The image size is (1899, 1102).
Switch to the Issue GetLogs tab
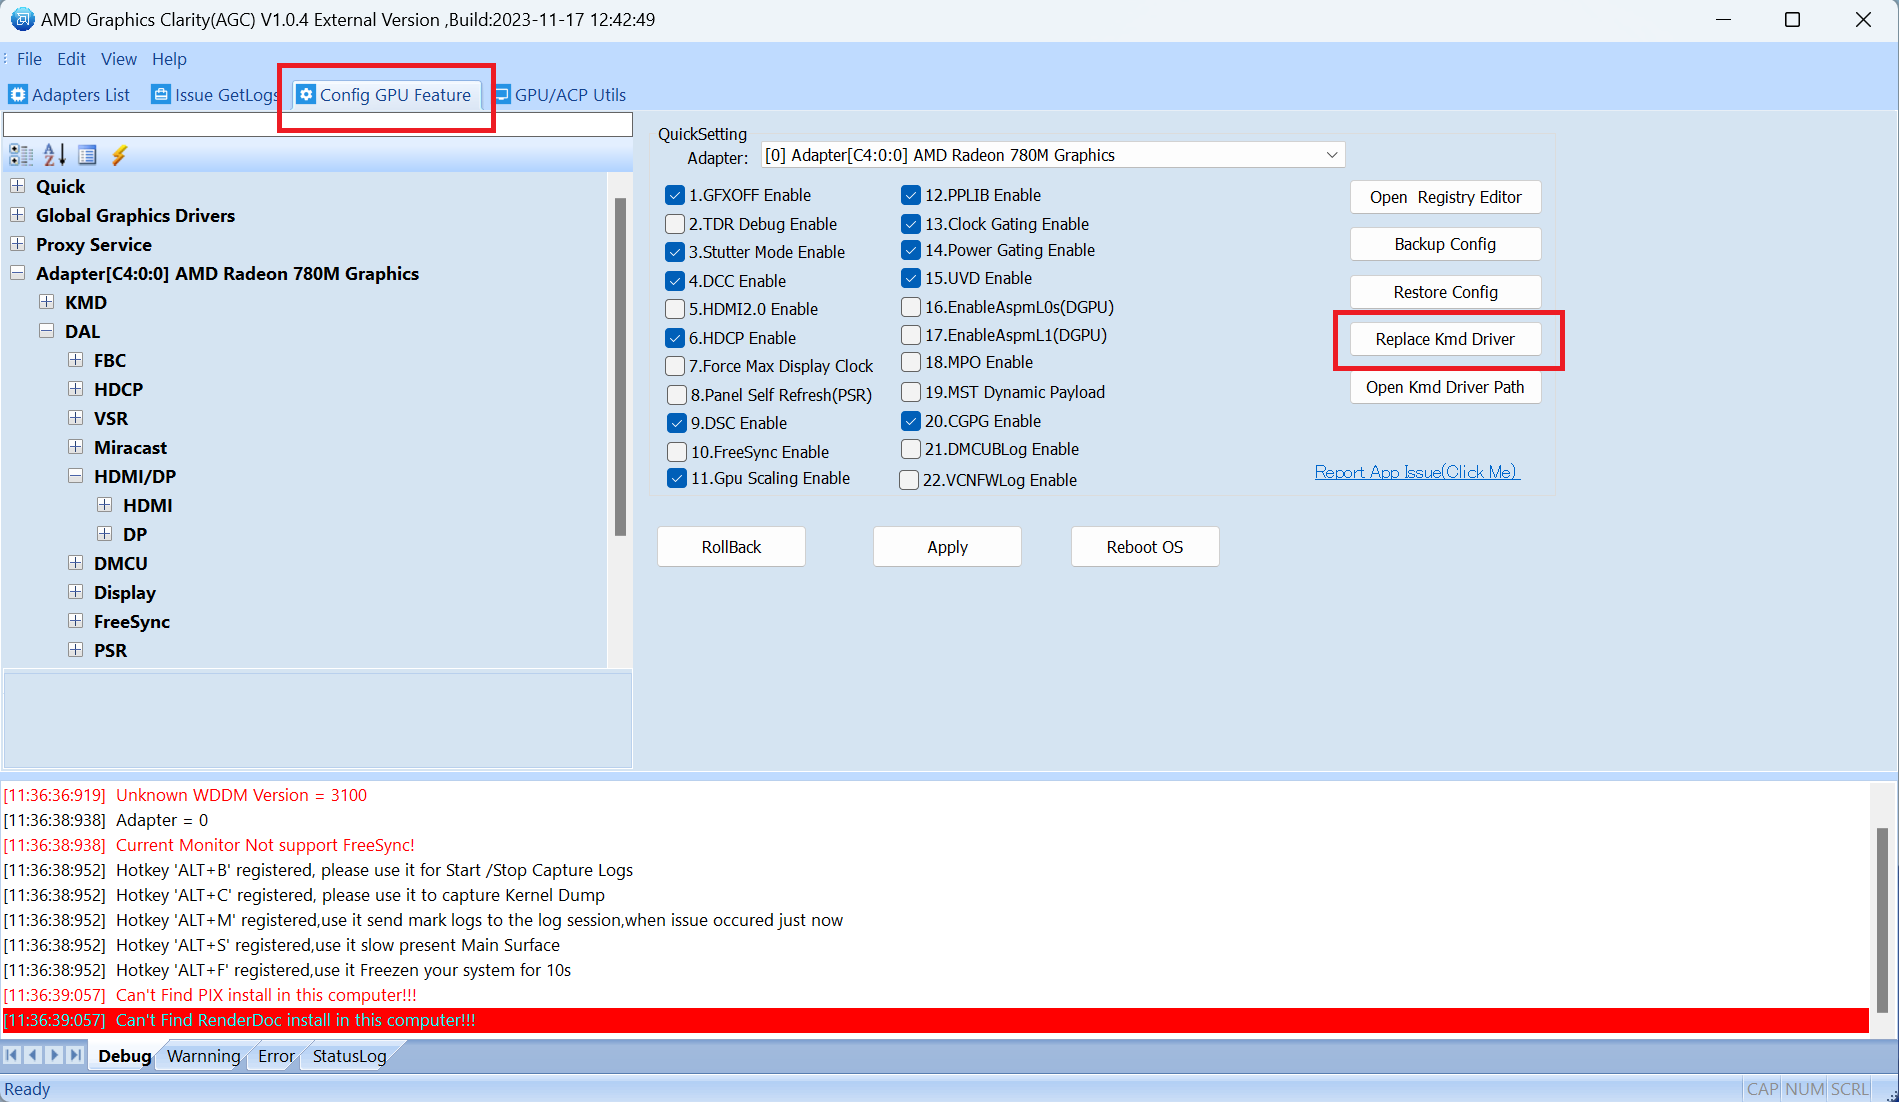(215, 95)
